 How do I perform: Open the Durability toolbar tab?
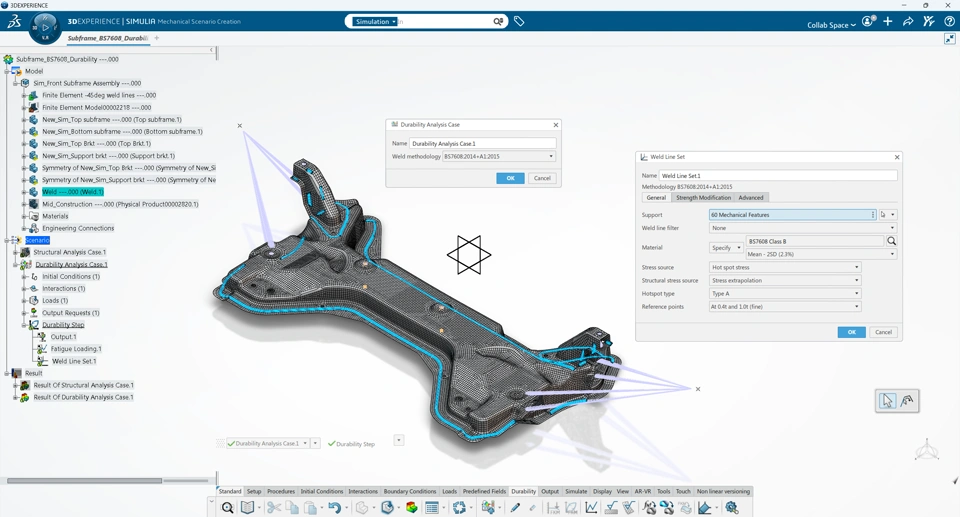[x=523, y=491]
